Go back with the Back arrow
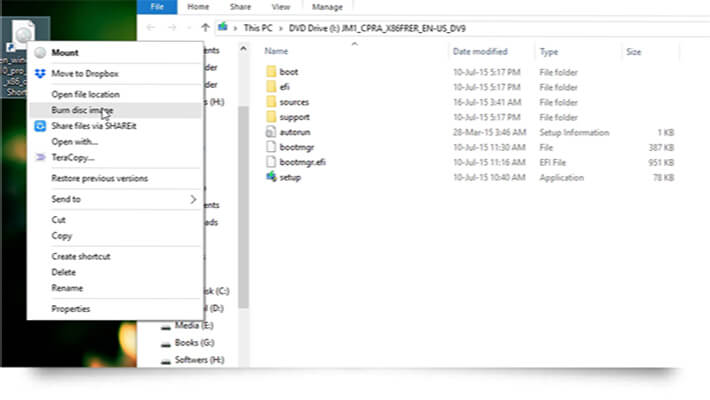The width and height of the screenshot is (710, 400). click(151, 28)
